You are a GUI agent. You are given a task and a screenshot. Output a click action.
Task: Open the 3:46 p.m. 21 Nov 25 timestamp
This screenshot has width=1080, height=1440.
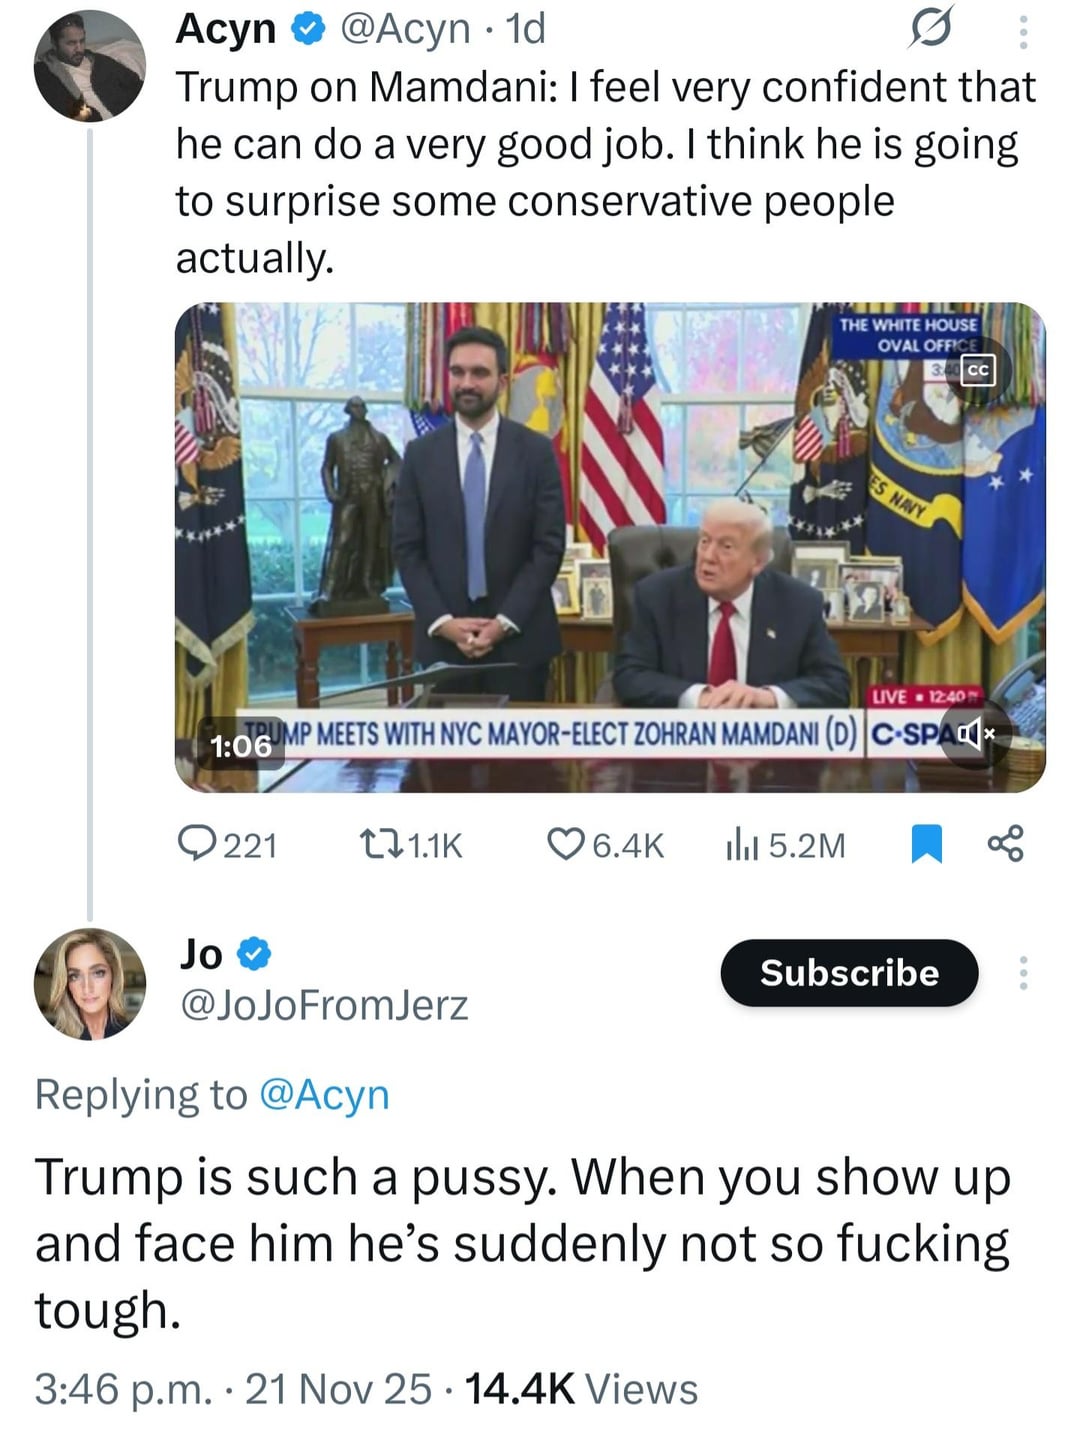pyautogui.click(x=233, y=1389)
